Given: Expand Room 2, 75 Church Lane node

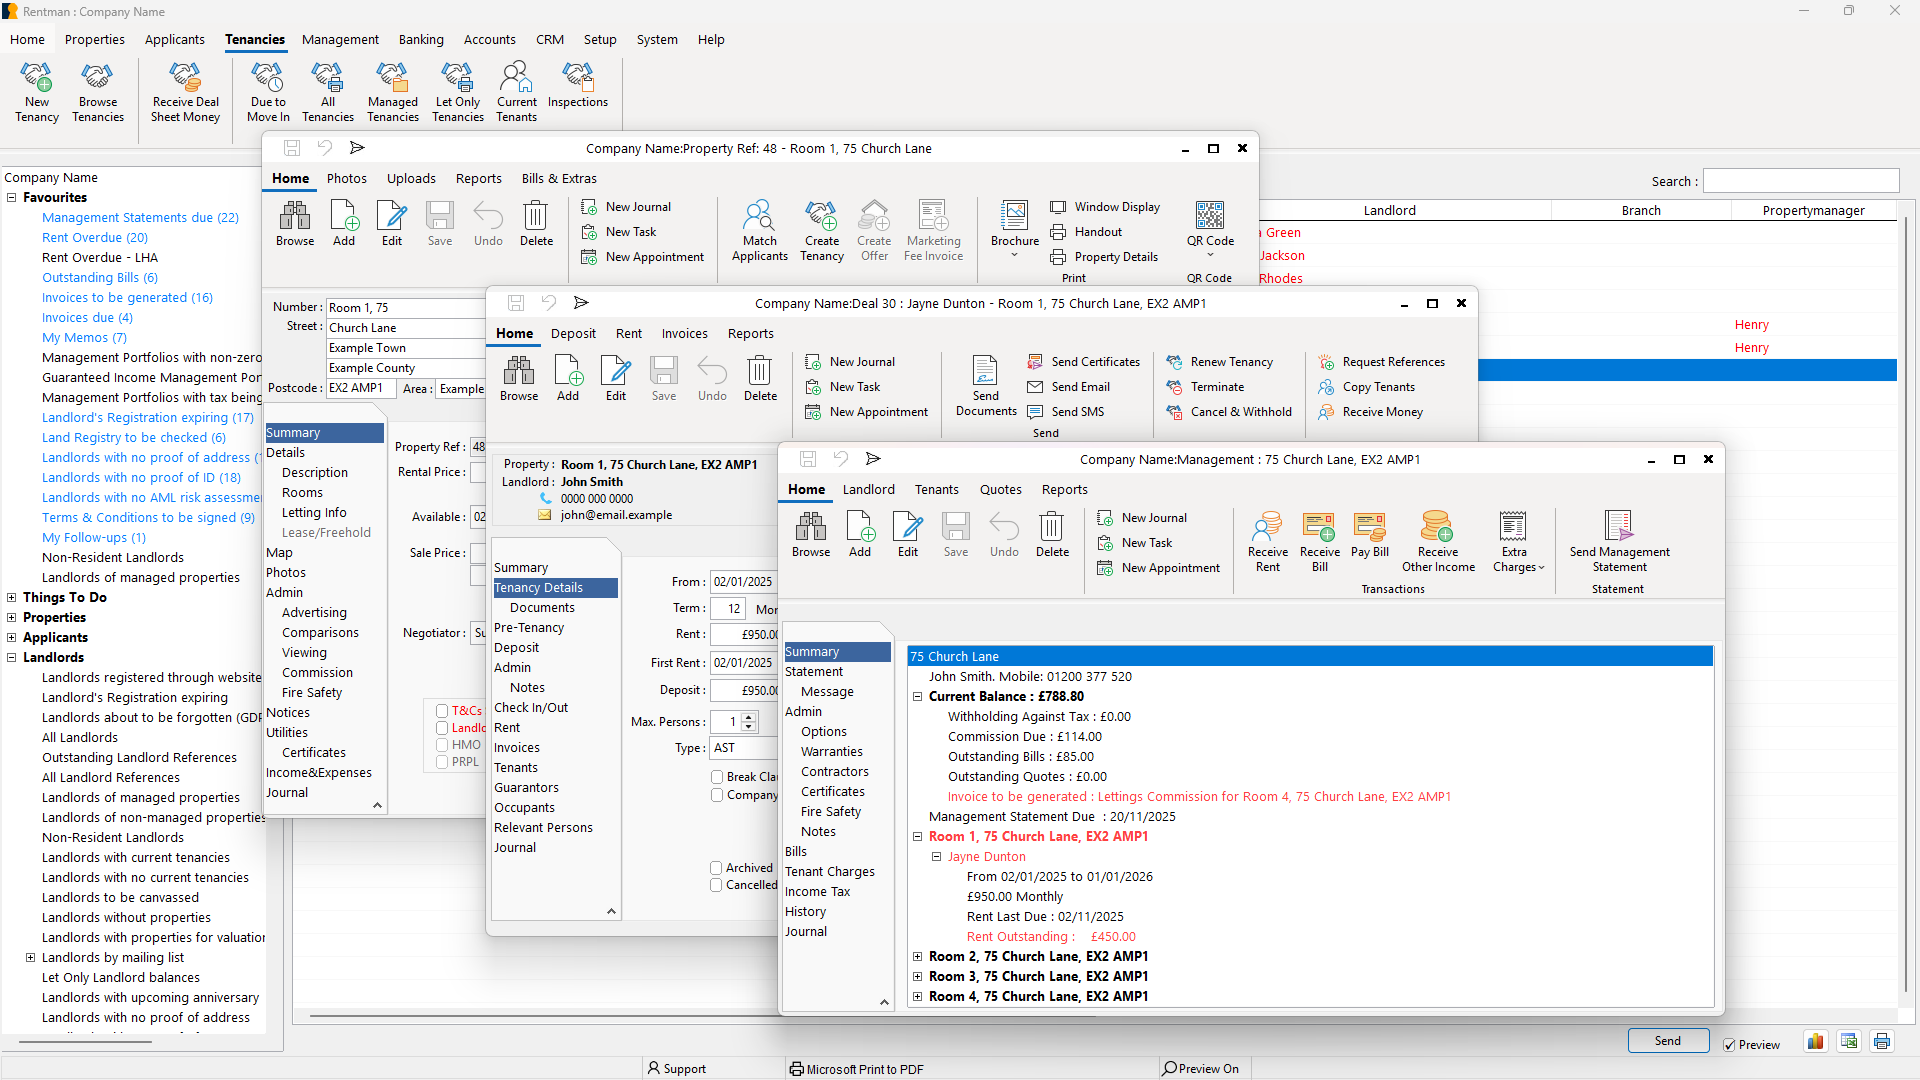Looking at the screenshot, I should point(917,956).
